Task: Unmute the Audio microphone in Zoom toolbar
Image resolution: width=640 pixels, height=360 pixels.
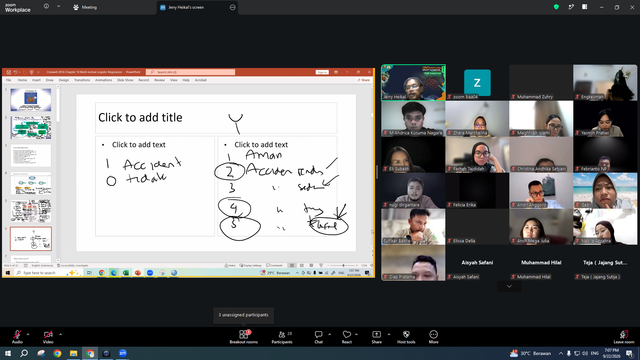Action: (x=17, y=337)
